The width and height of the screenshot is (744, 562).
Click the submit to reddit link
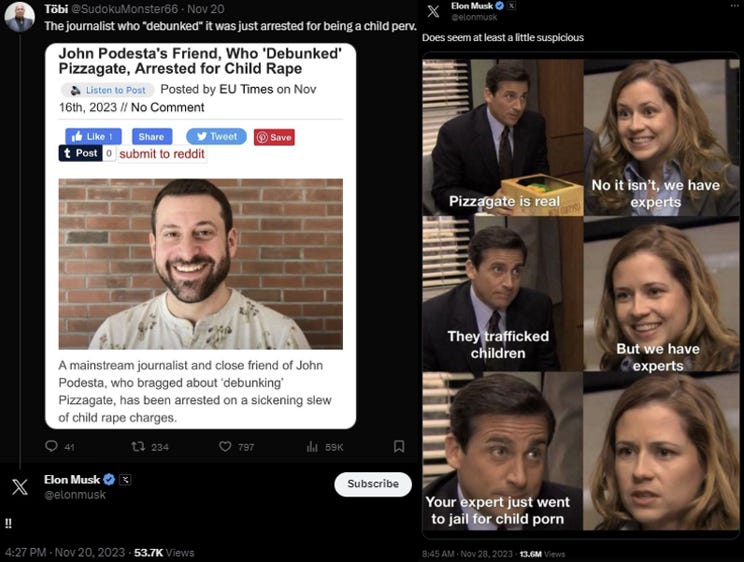(162, 154)
